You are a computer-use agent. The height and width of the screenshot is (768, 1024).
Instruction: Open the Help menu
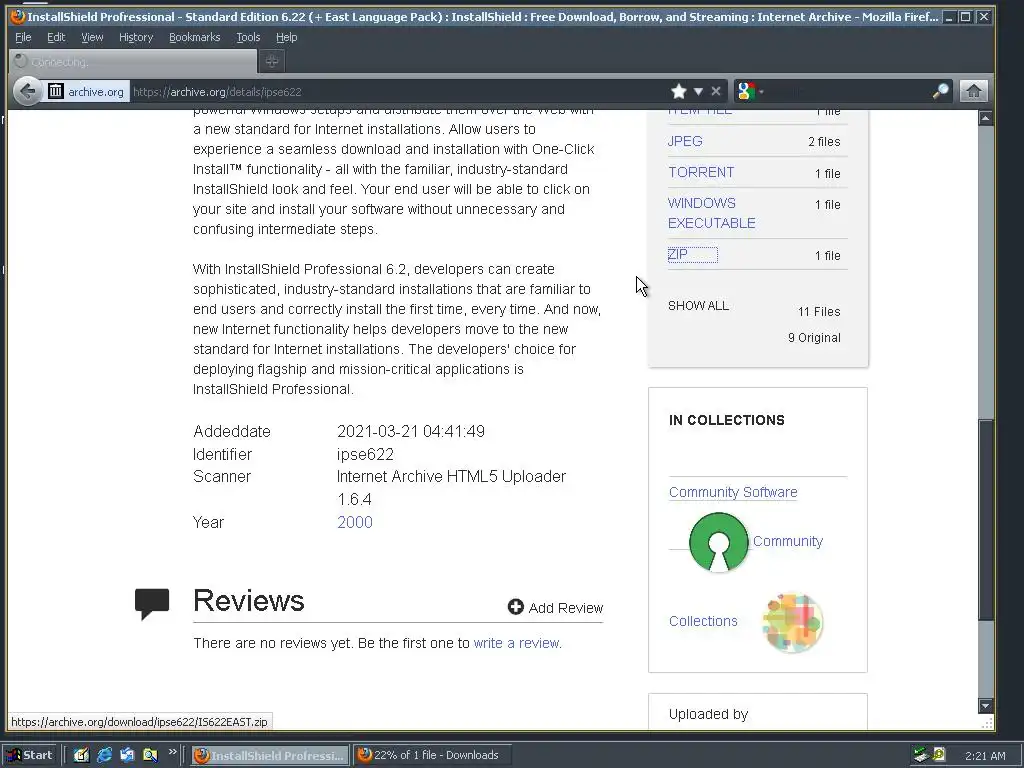[287, 37]
